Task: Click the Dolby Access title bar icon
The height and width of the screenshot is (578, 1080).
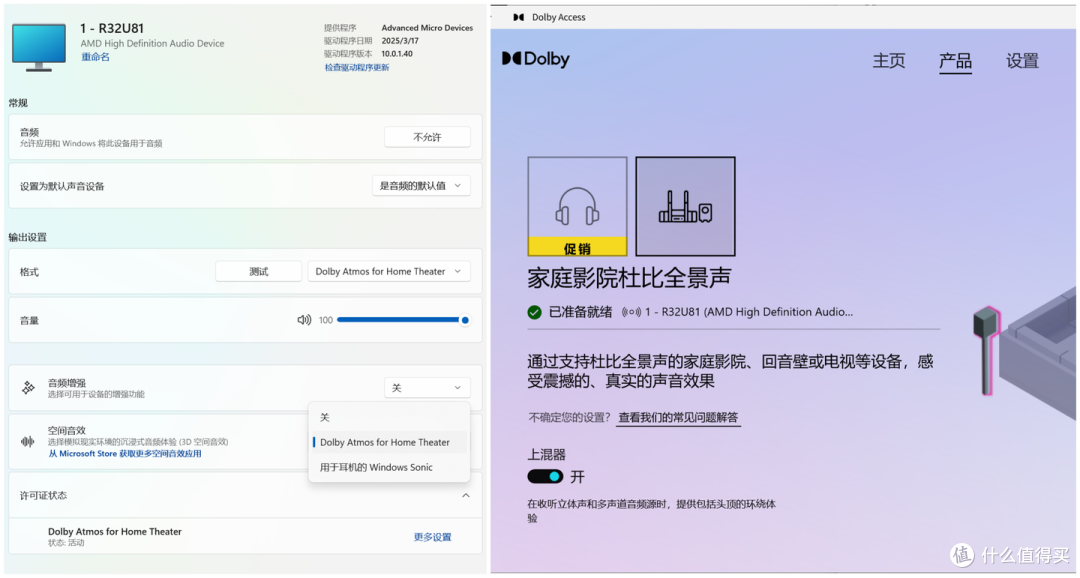Action: pyautogui.click(x=519, y=17)
